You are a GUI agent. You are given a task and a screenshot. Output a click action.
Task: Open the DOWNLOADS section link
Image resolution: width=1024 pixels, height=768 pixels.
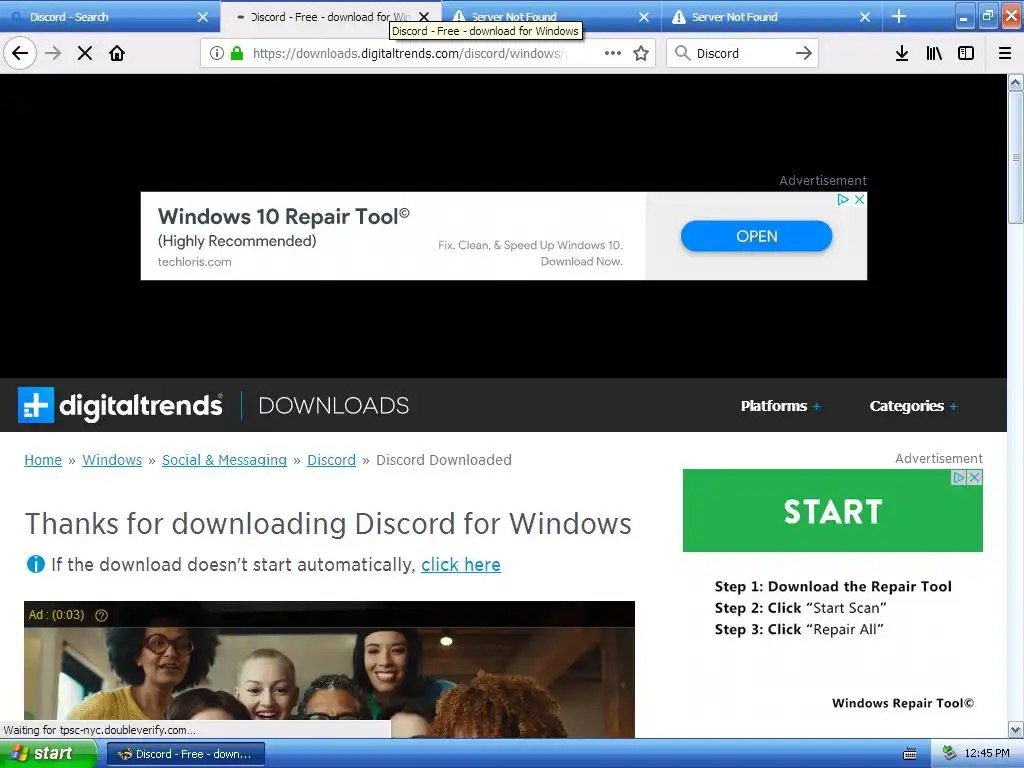tap(334, 406)
